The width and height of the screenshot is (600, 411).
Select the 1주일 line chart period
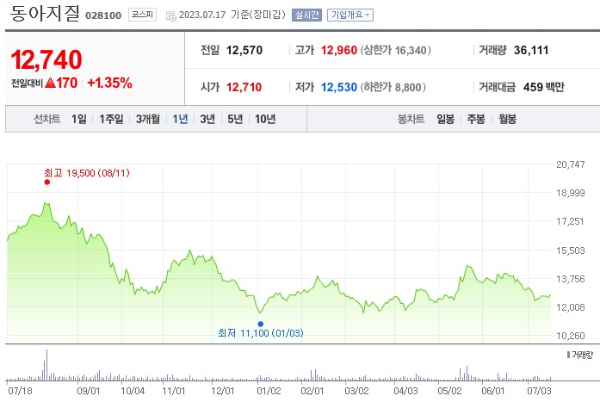click(x=111, y=119)
